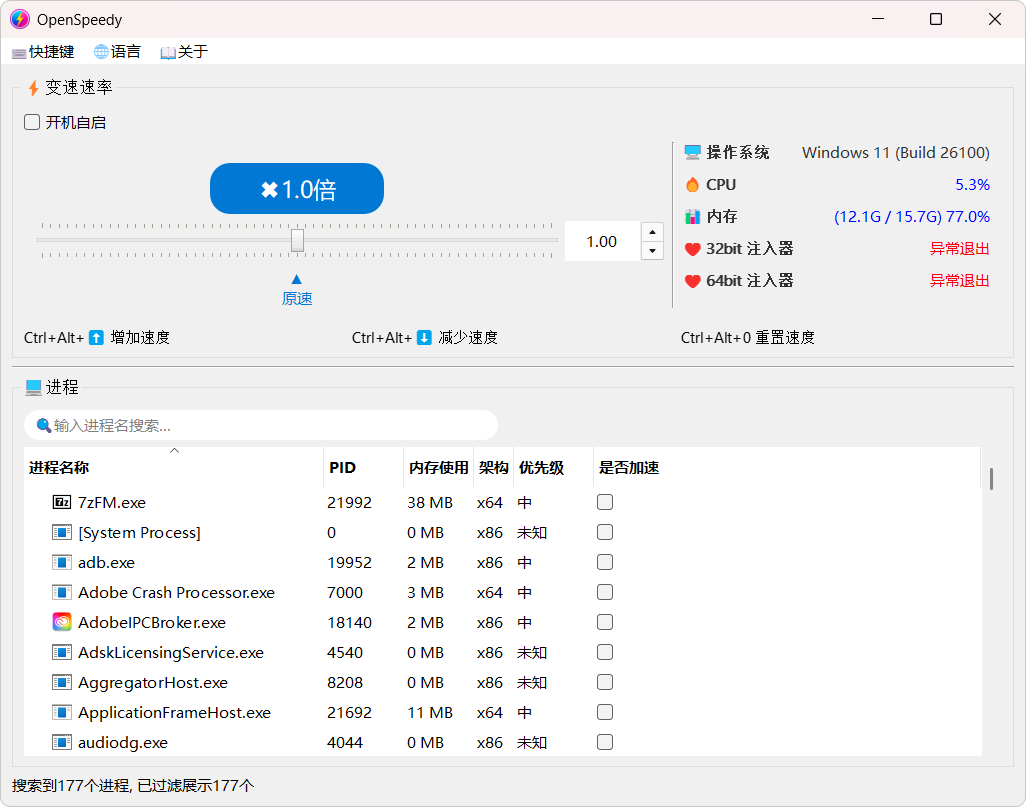The width and height of the screenshot is (1026, 807).
Task: Open the 快捷键 shortcuts menu
Action: point(43,52)
